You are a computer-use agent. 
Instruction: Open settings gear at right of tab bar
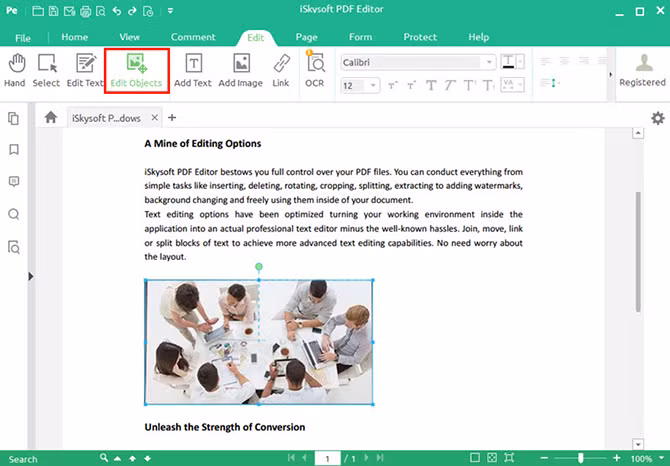[x=657, y=118]
